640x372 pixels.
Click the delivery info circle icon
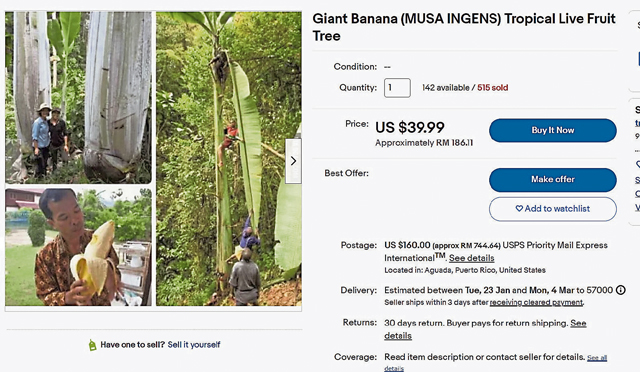click(x=620, y=290)
